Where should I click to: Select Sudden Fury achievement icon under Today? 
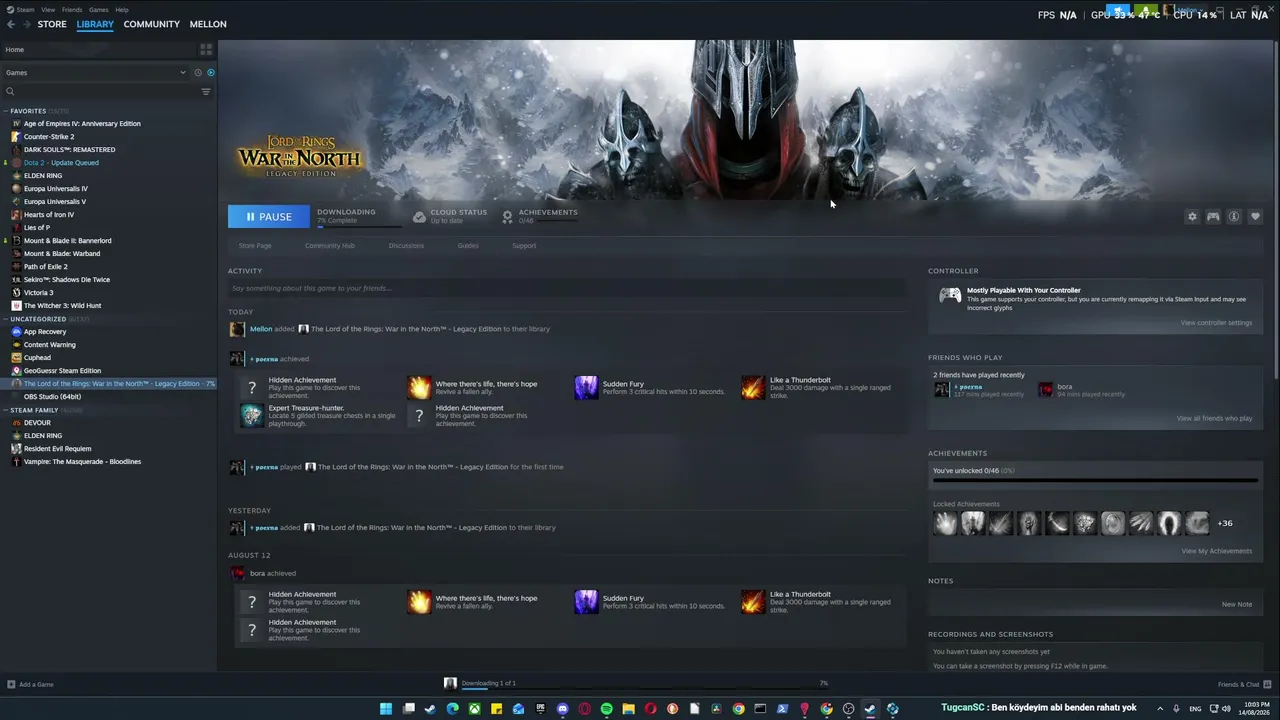(586, 387)
